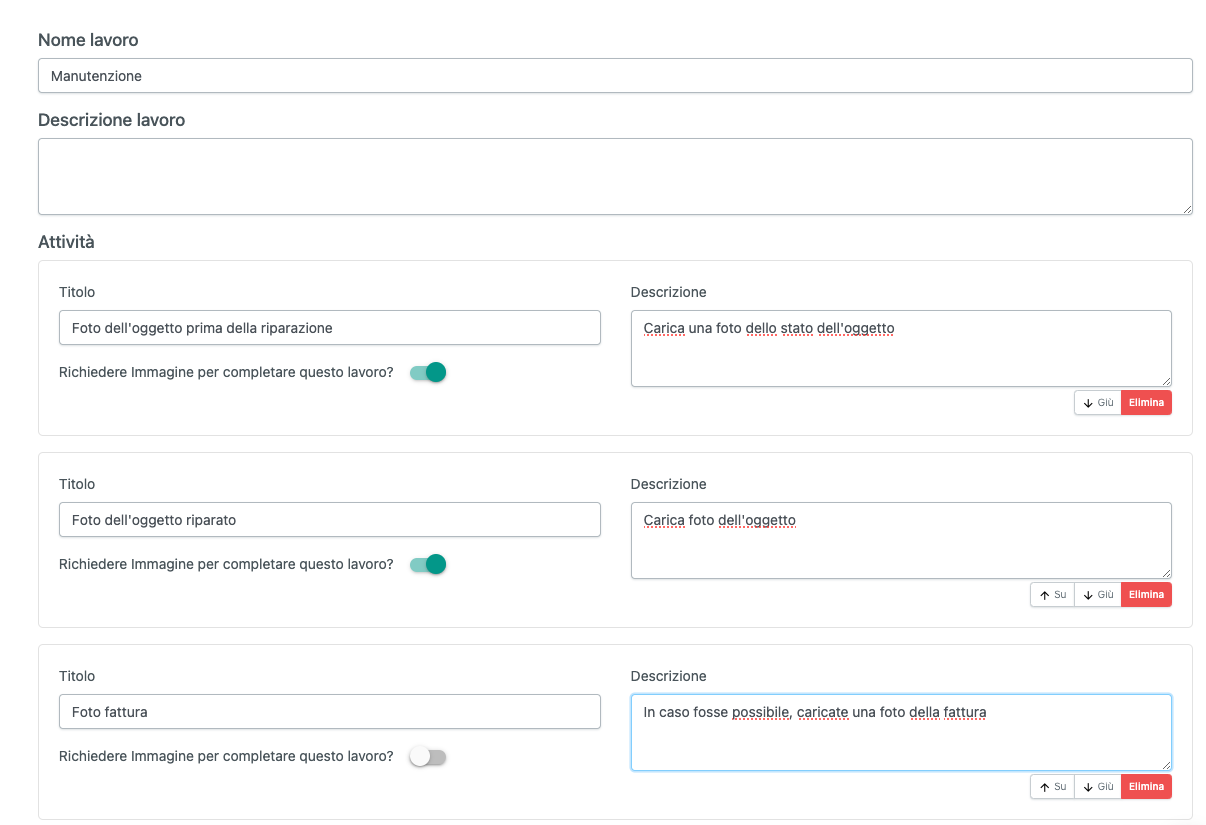Click inside the Descrizione lavoro textarea
This screenshot has width=1206, height=825.
point(615,176)
